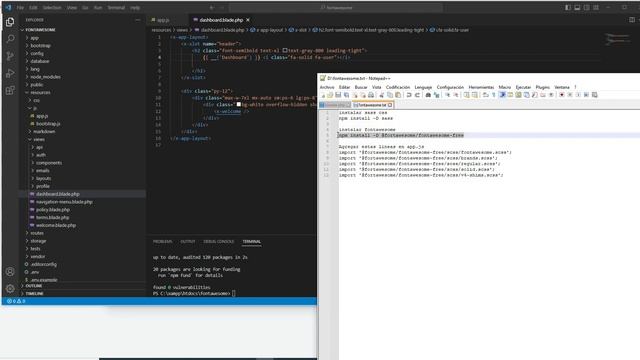This screenshot has height=360, width=640.
Task: Open the Explorer view in VS Code
Action: (10, 22)
